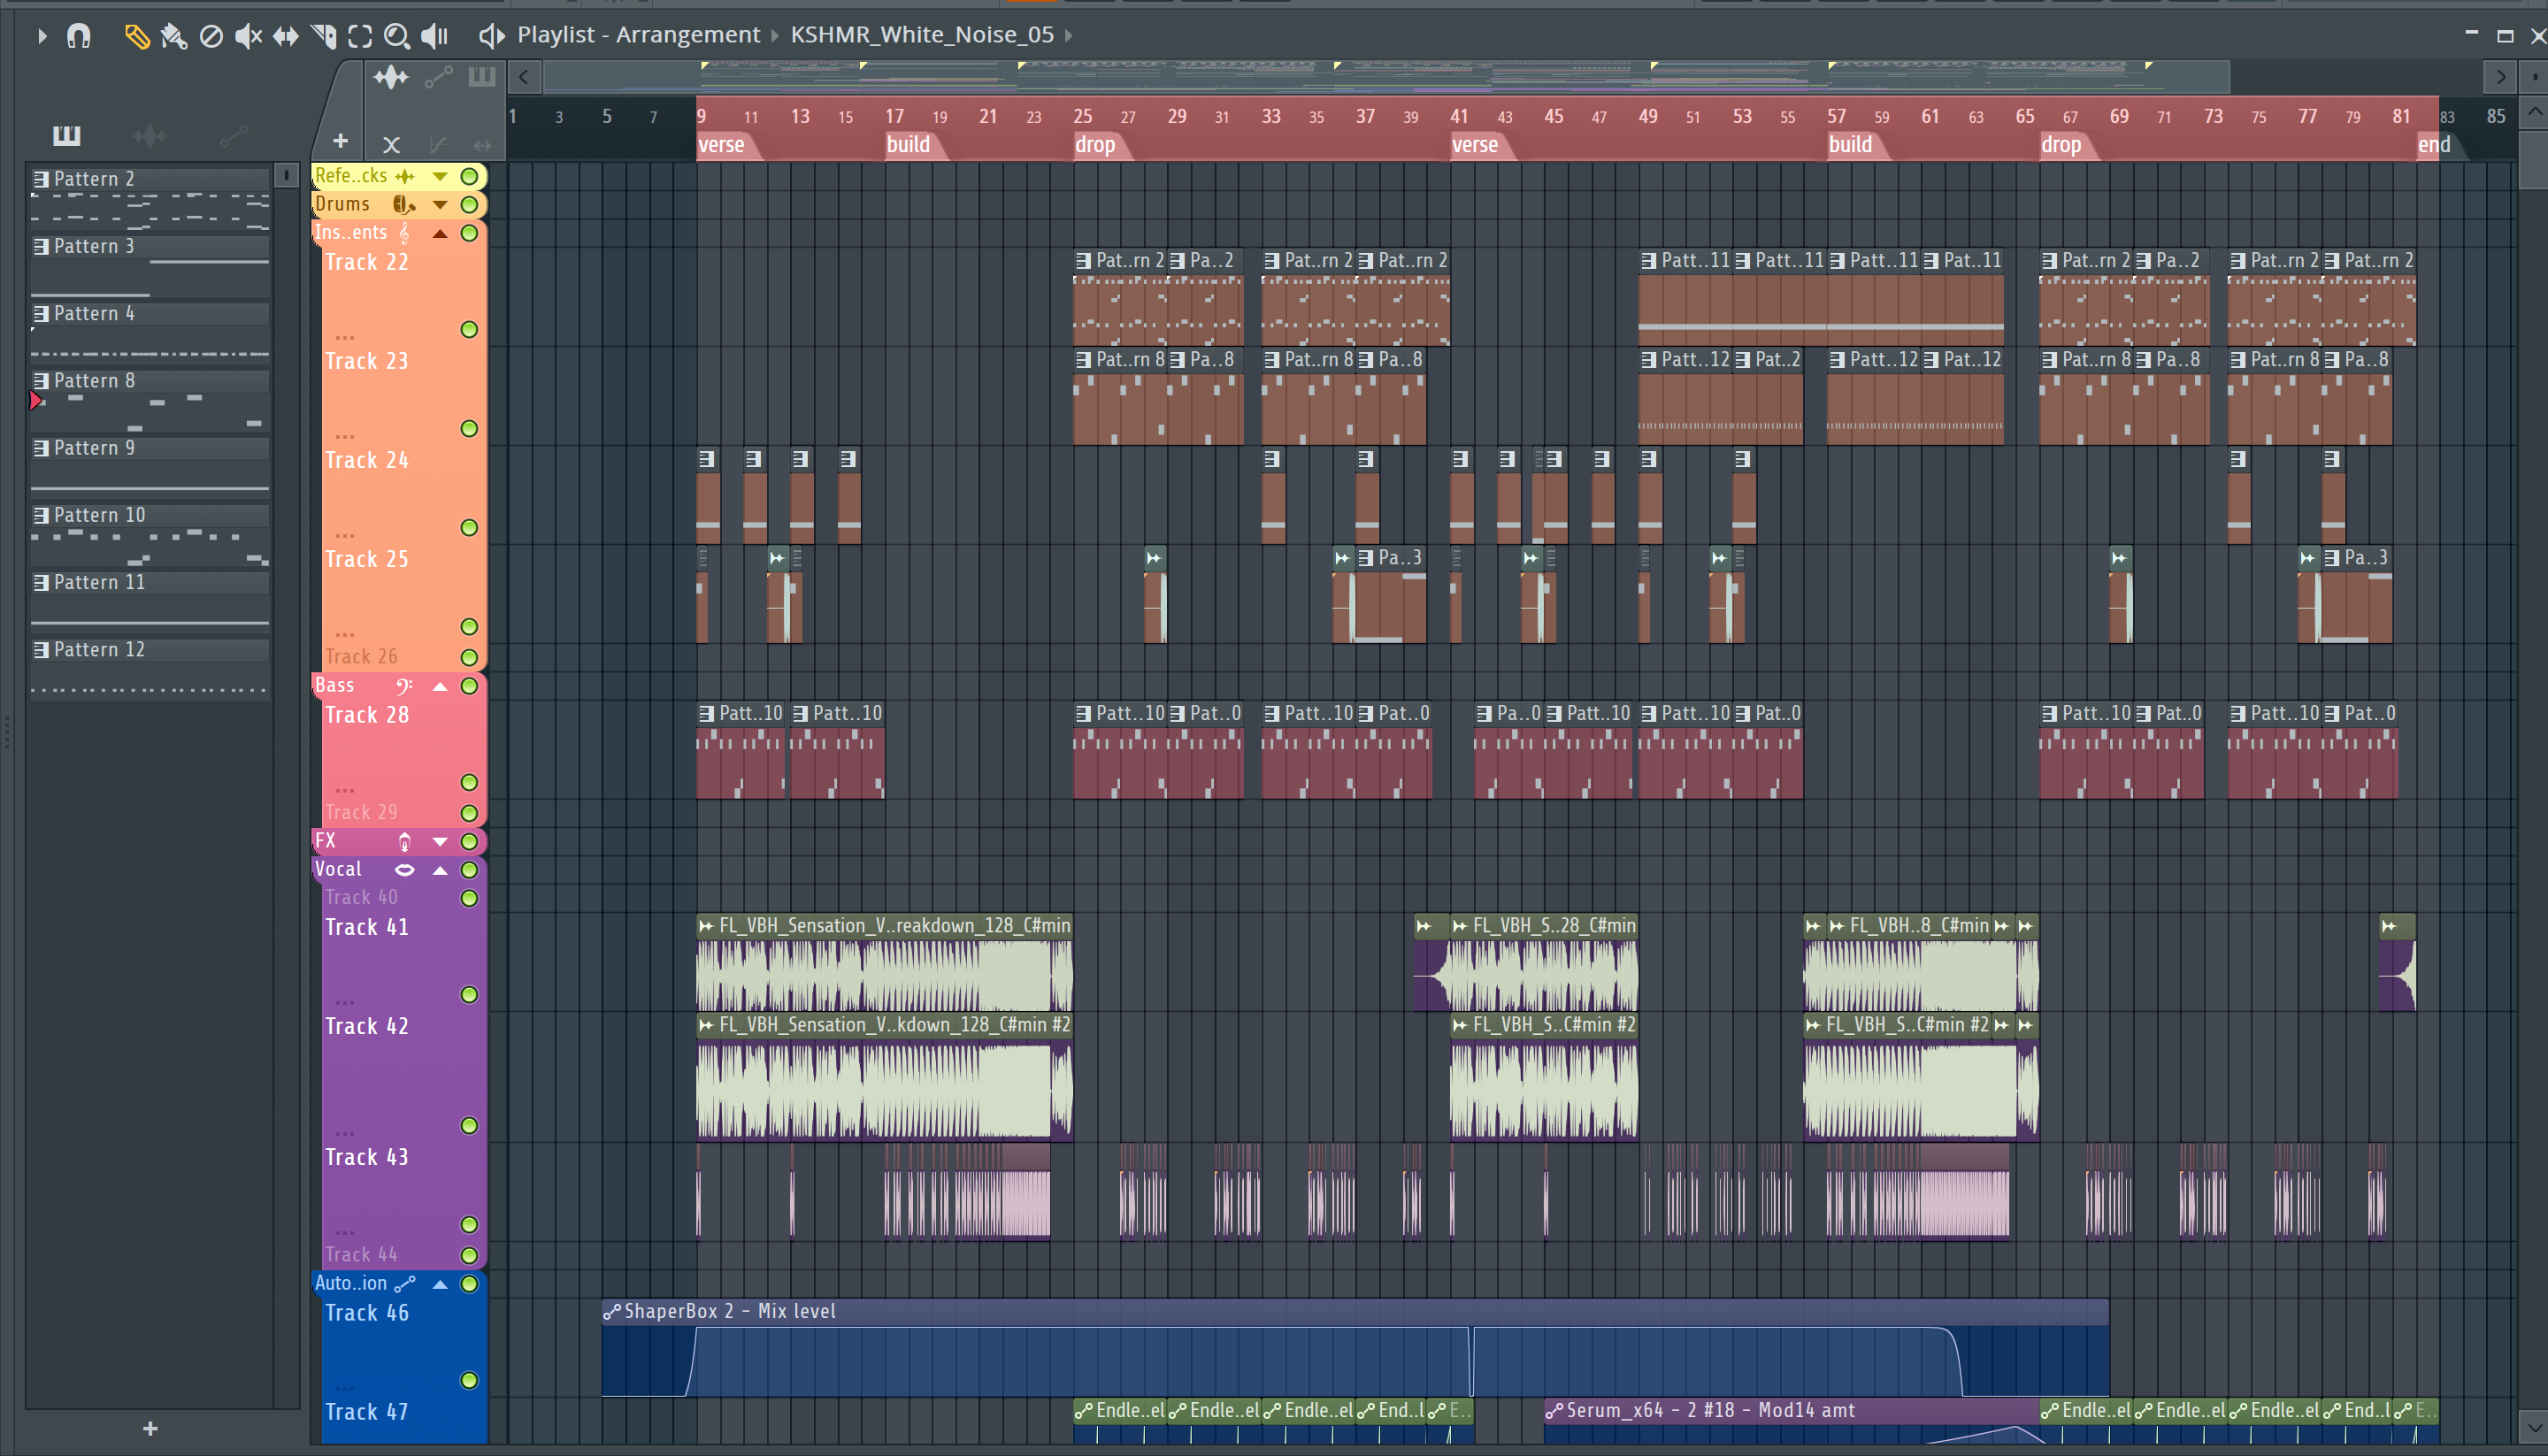The width and height of the screenshot is (2548, 1456).
Task: Click the pattern clip focus piano icon
Action: pyautogui.click(x=482, y=77)
